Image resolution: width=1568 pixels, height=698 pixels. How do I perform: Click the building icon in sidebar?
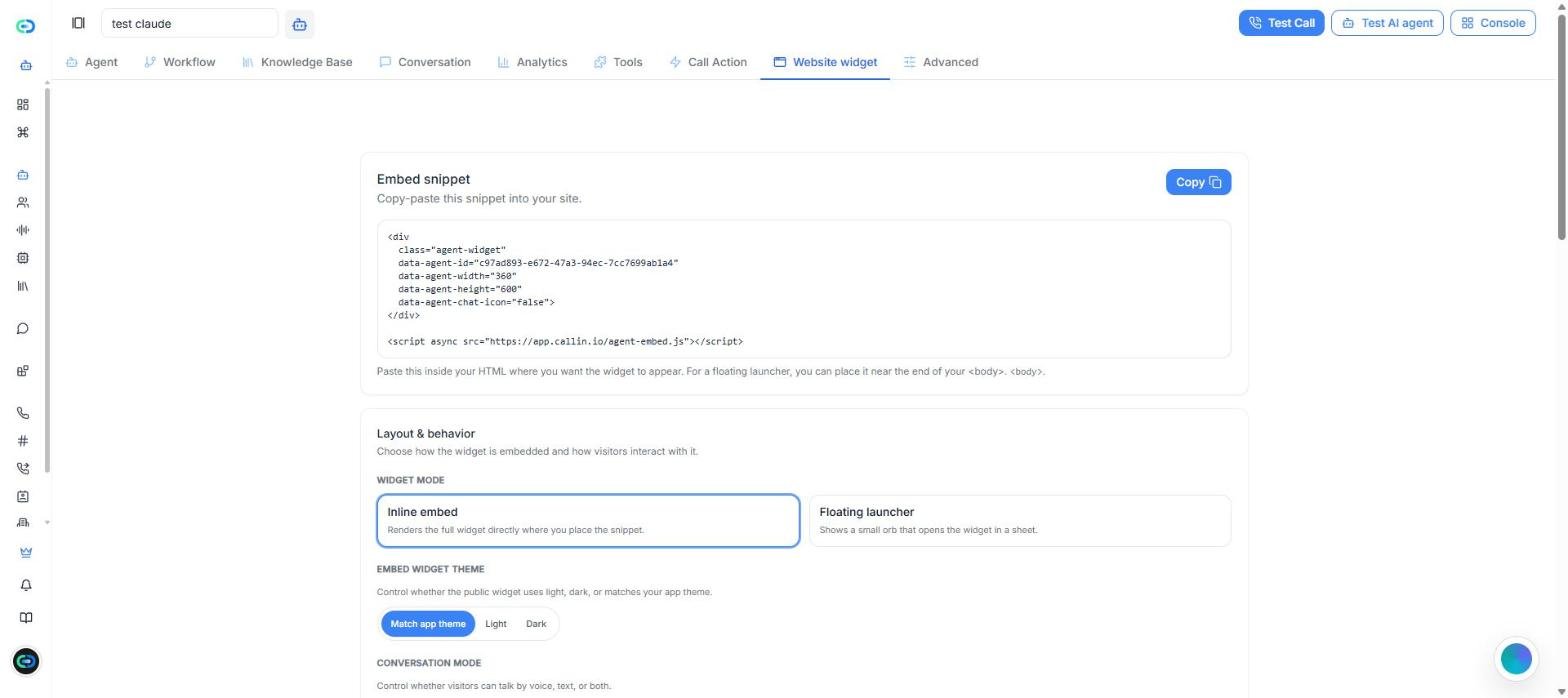pos(23,522)
